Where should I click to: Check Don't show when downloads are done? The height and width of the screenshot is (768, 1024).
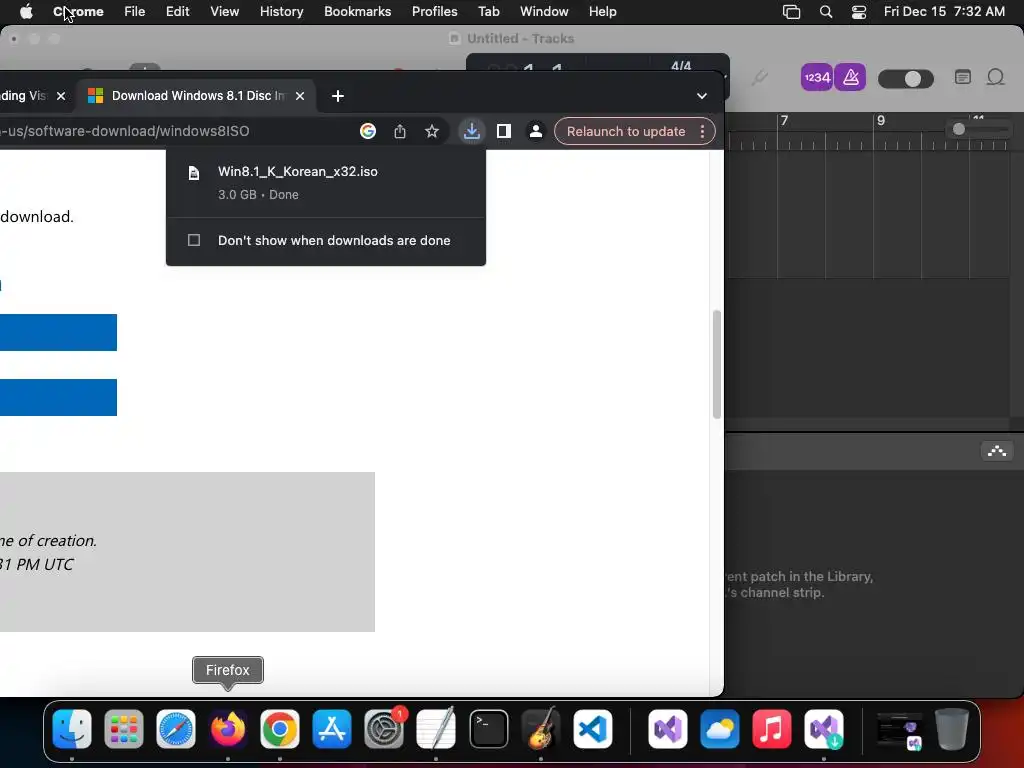click(x=194, y=240)
